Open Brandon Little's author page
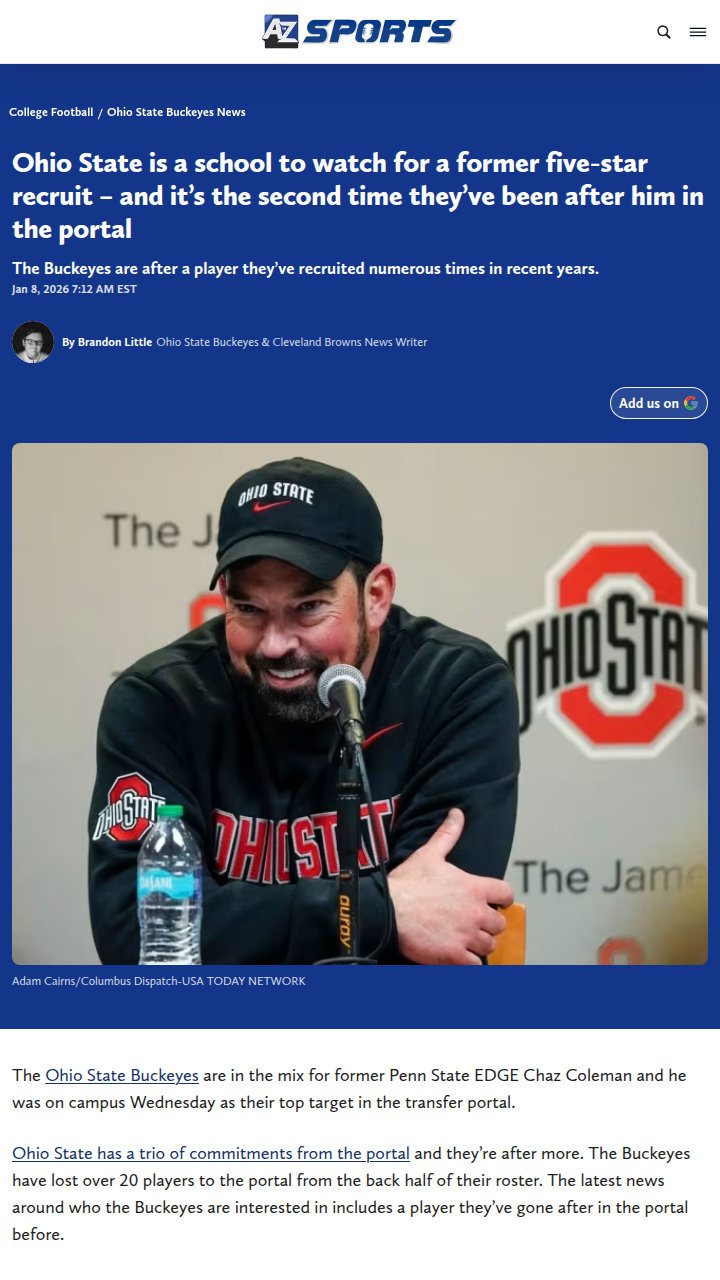The image size is (720, 1280). point(115,342)
